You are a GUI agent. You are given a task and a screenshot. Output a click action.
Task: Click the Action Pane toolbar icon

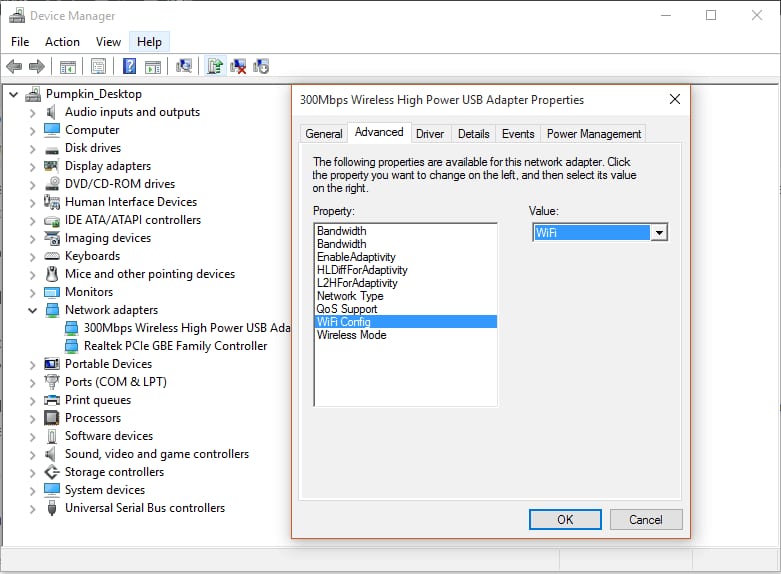coord(153,66)
